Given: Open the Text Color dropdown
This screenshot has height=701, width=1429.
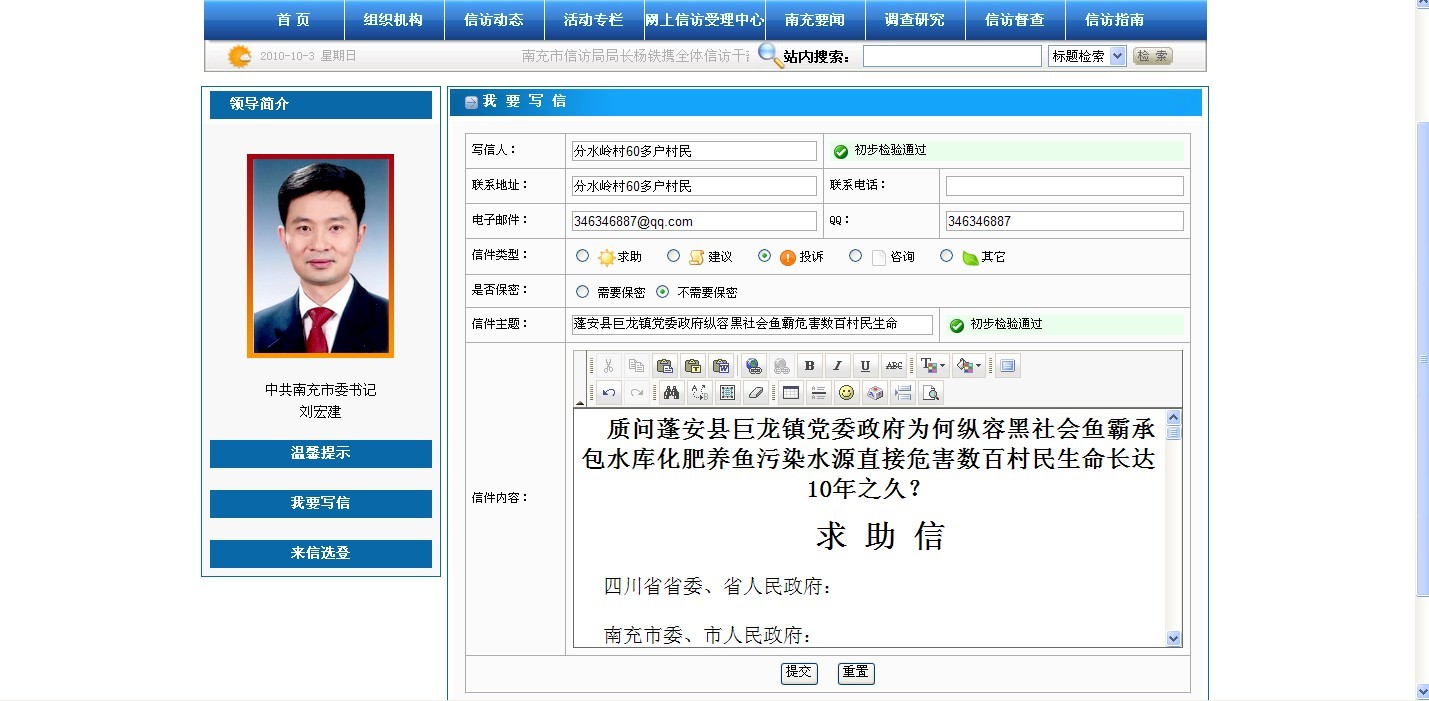Looking at the screenshot, I should pyautogui.click(x=933, y=366).
